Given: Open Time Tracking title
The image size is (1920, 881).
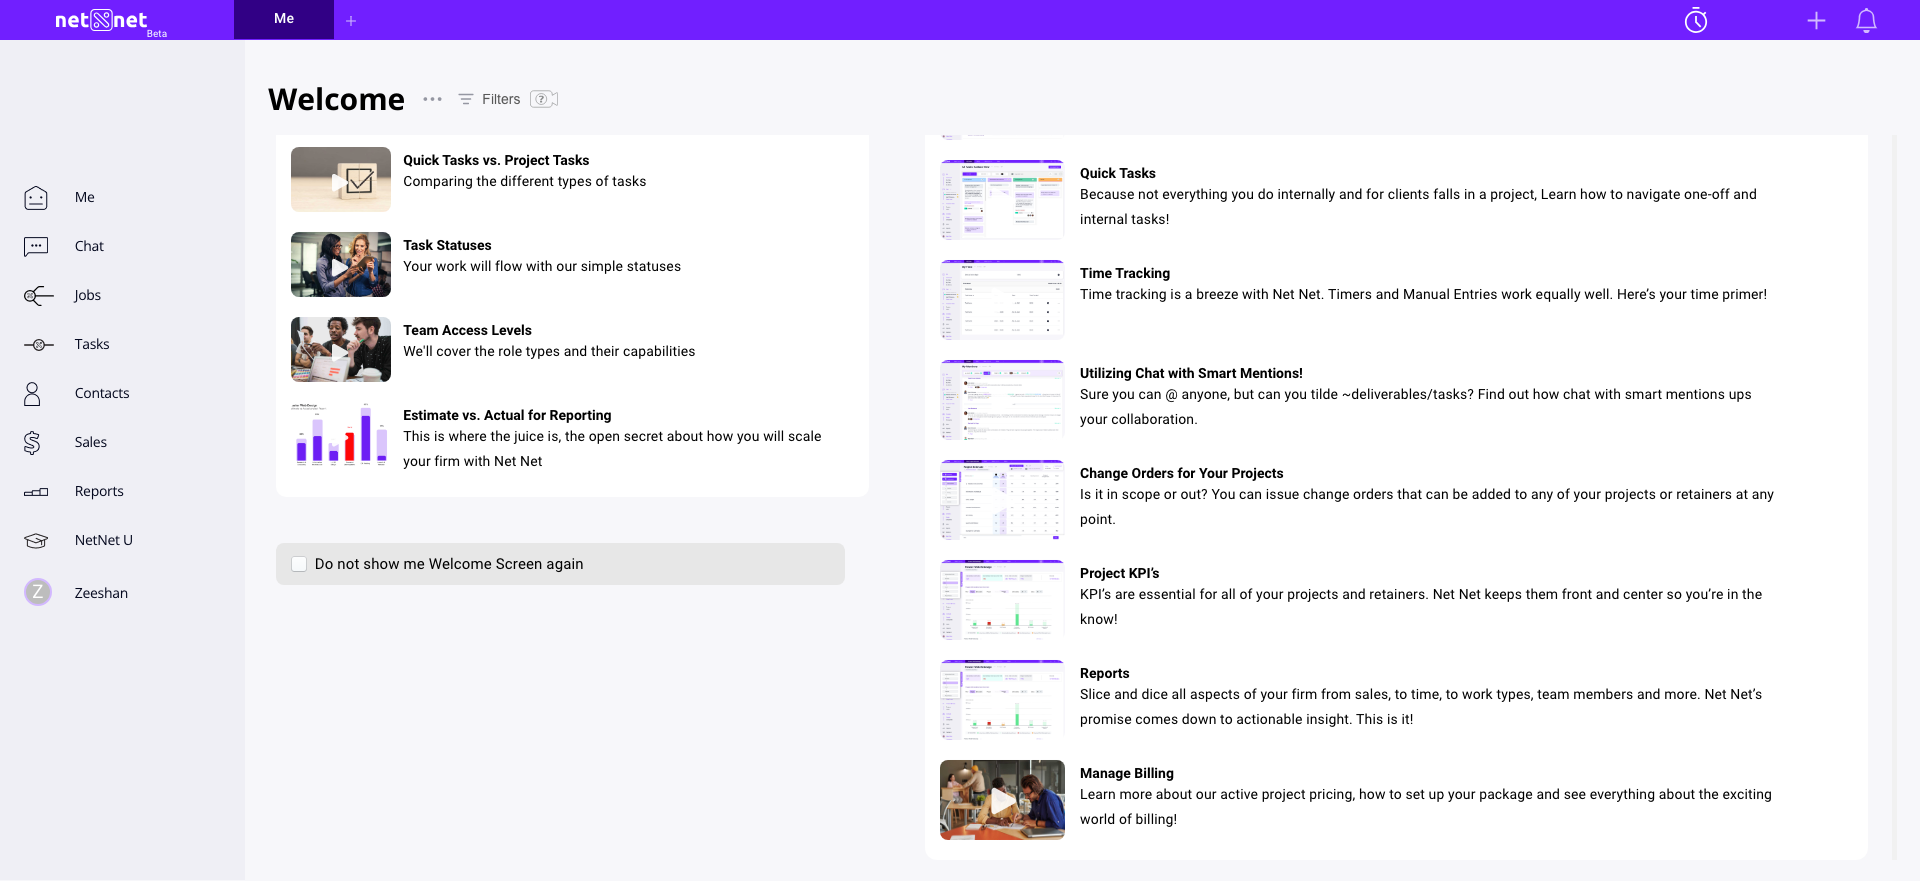Looking at the screenshot, I should (1125, 274).
